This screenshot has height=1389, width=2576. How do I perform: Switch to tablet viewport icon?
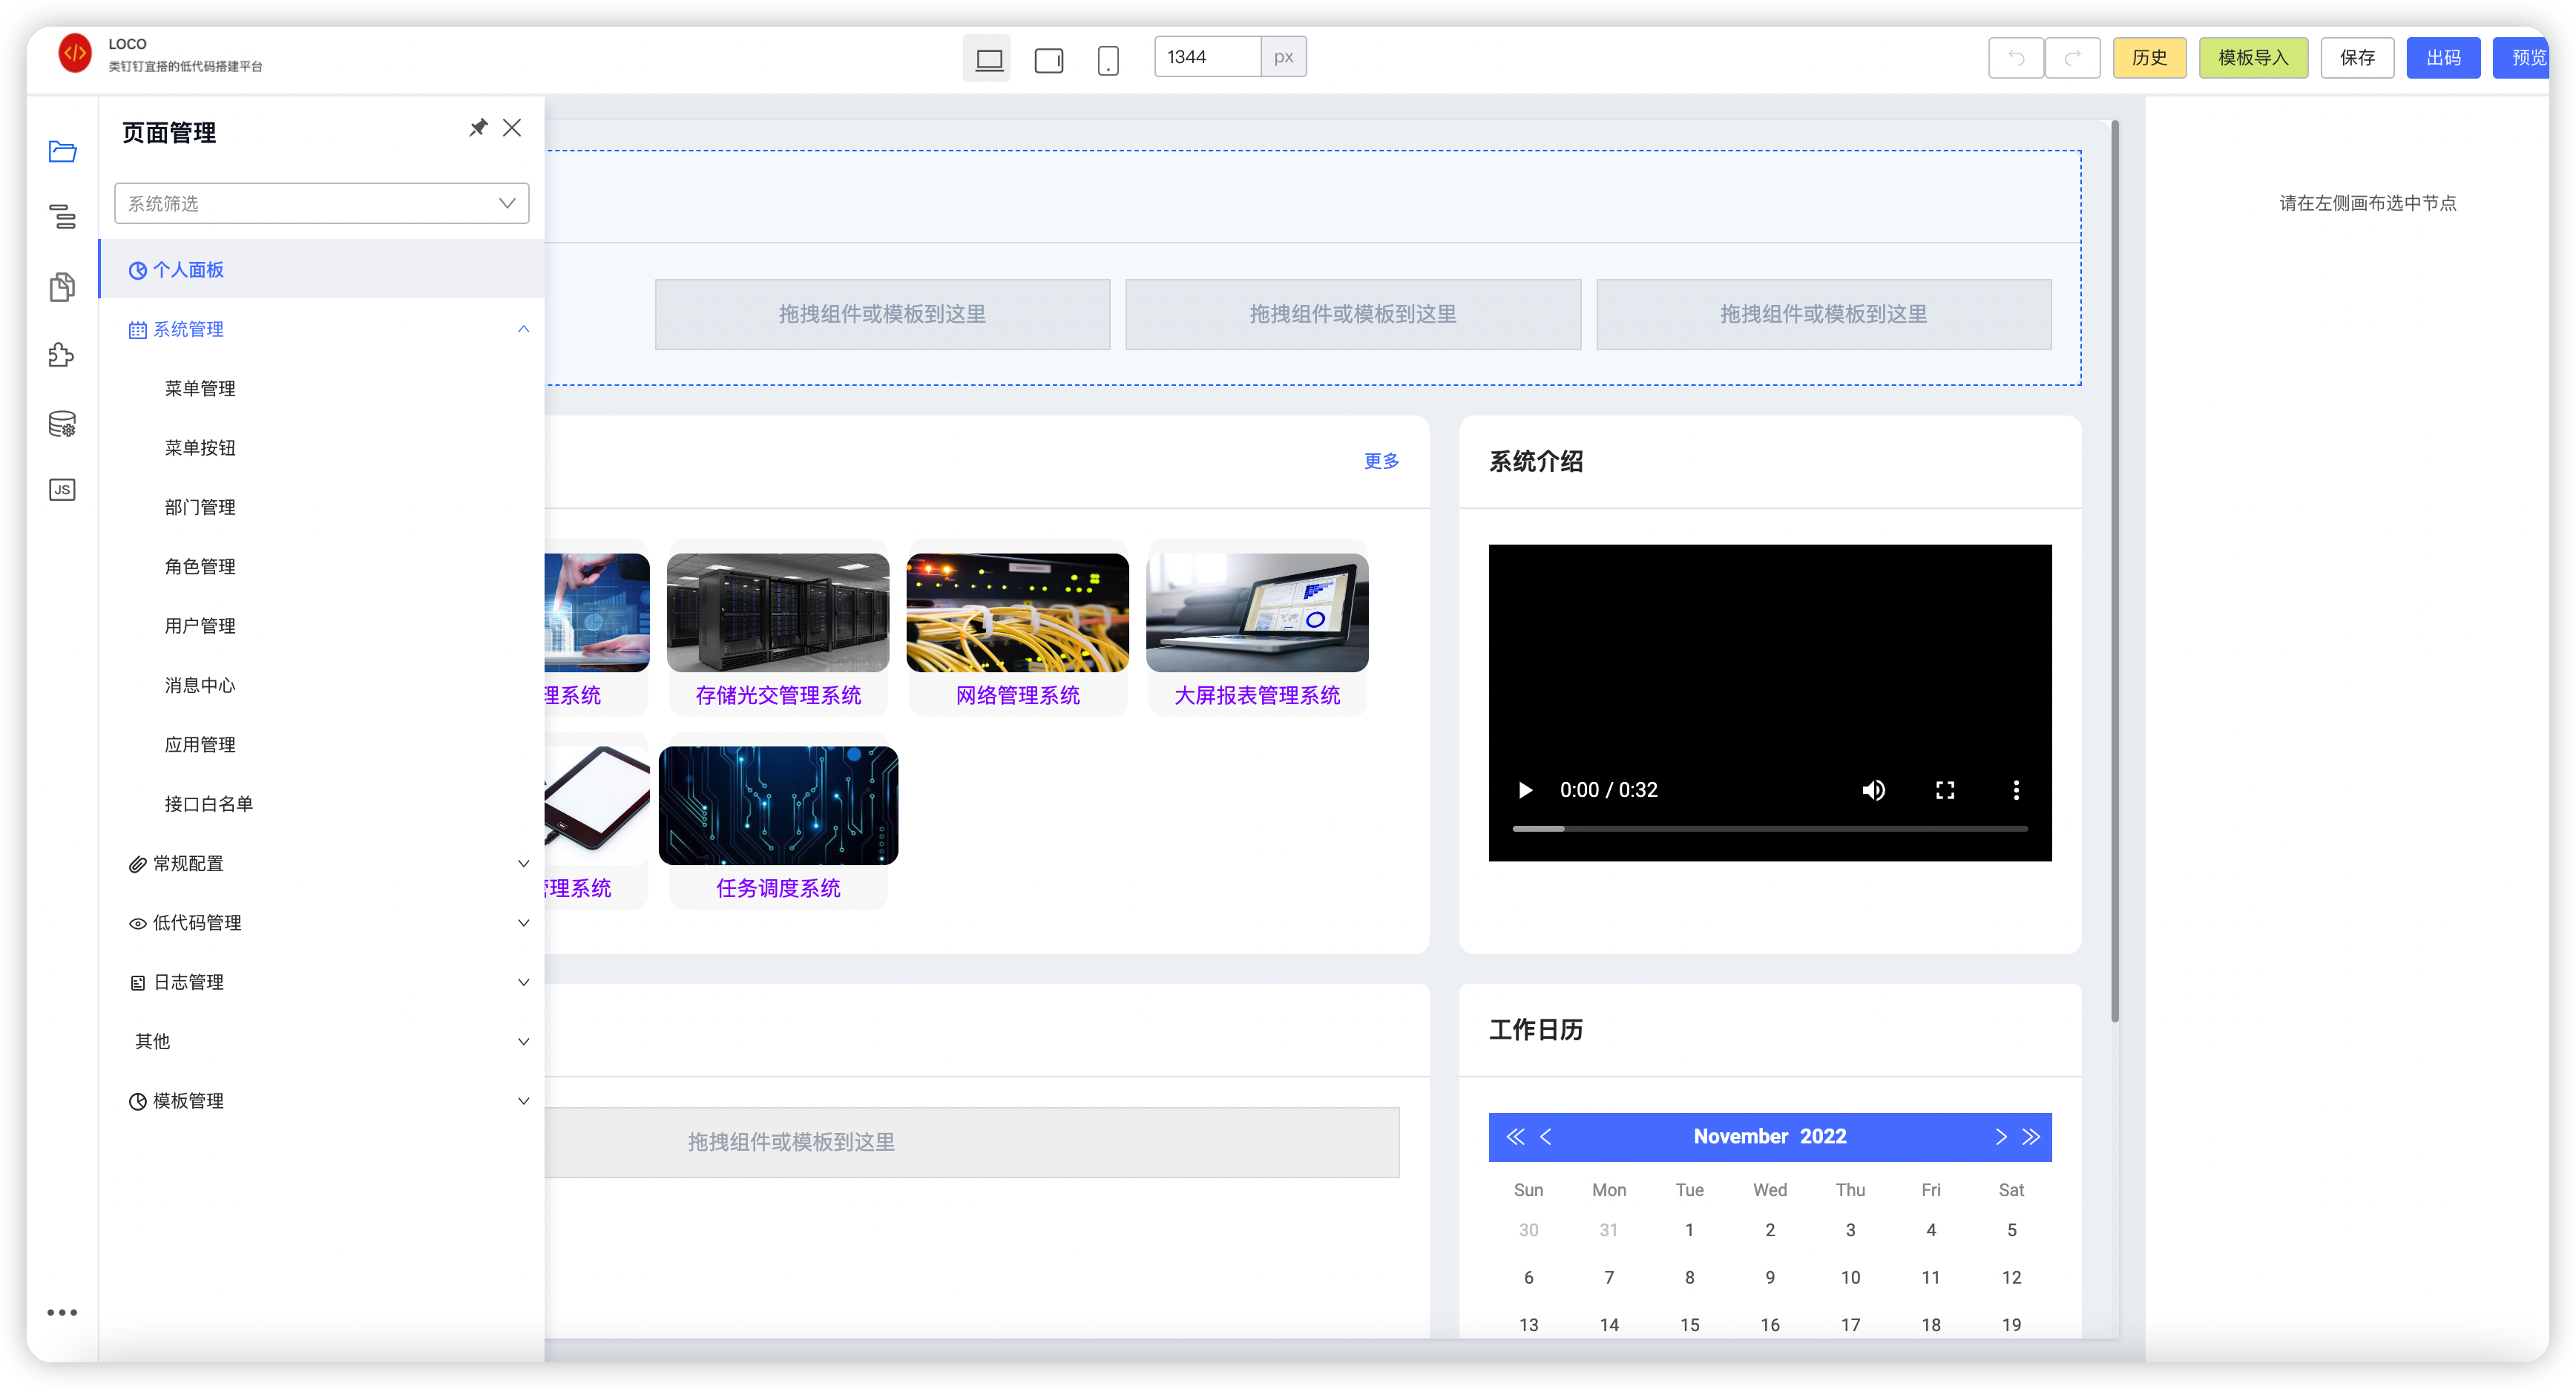(x=1048, y=60)
